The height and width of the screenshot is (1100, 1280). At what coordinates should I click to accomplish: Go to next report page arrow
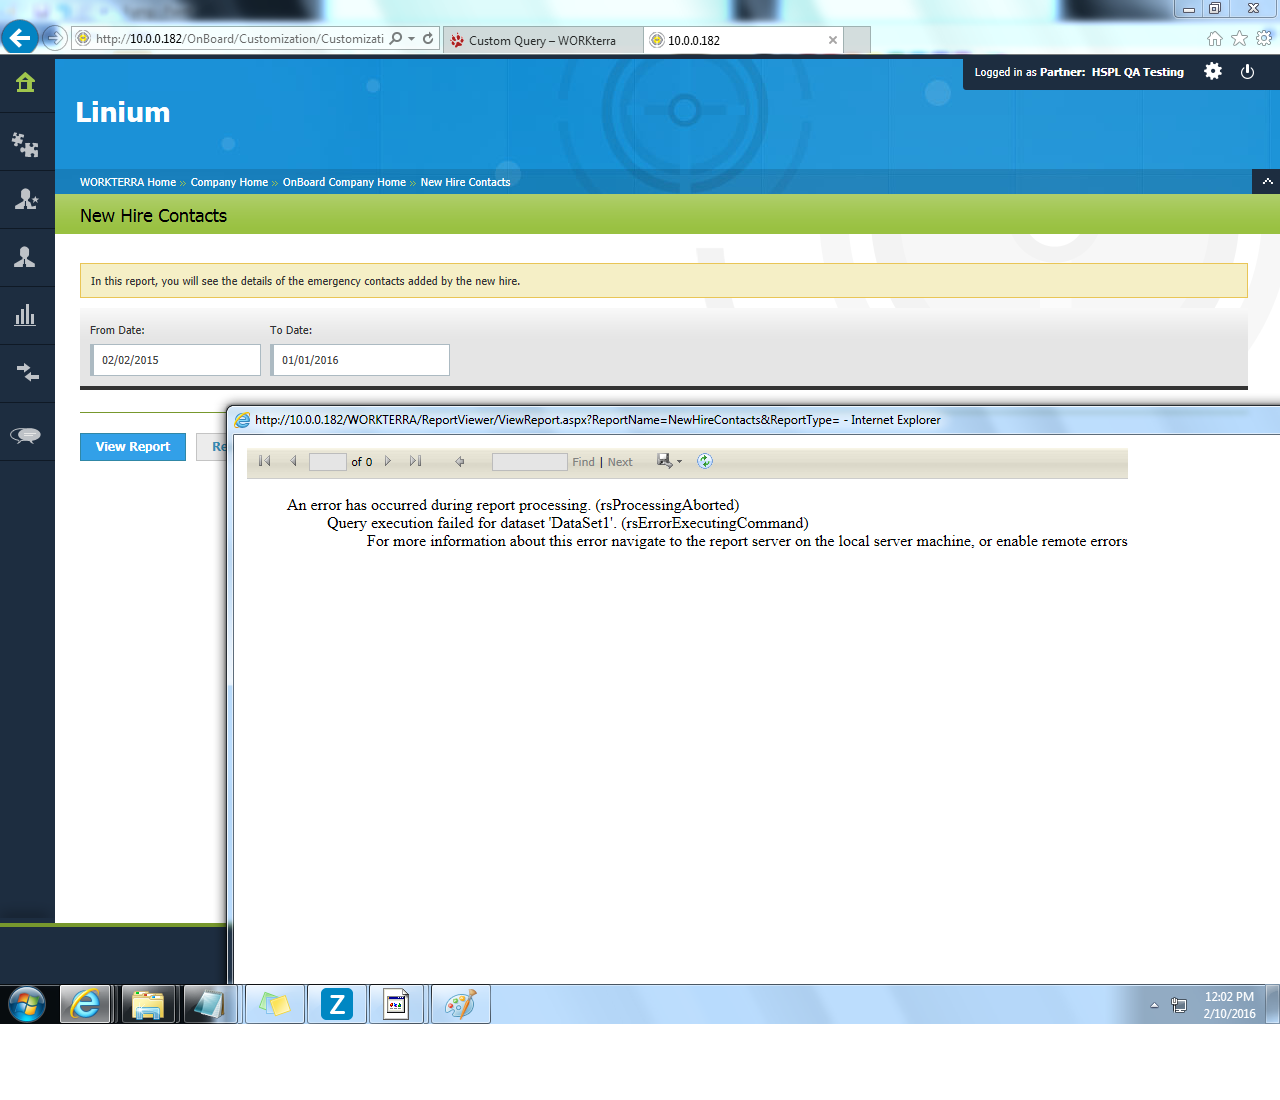point(388,461)
